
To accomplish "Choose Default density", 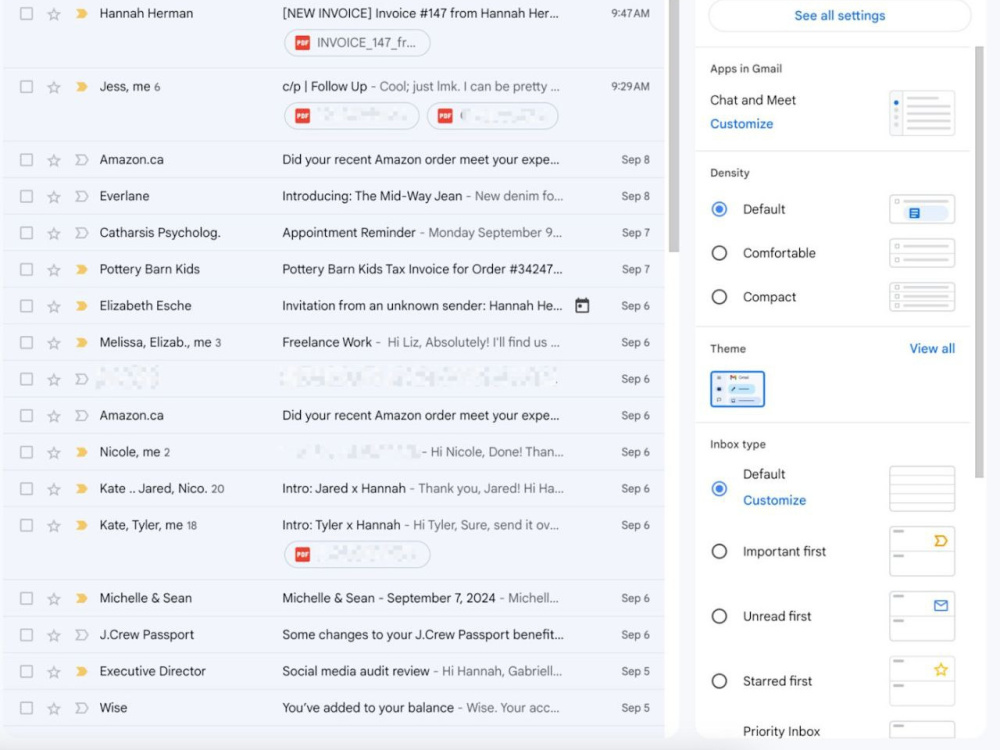I will [719, 209].
